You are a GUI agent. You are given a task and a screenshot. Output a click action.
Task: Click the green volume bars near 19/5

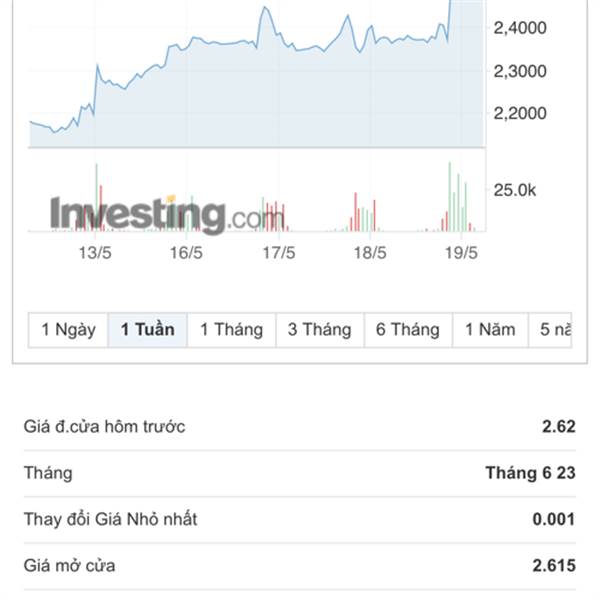456,200
